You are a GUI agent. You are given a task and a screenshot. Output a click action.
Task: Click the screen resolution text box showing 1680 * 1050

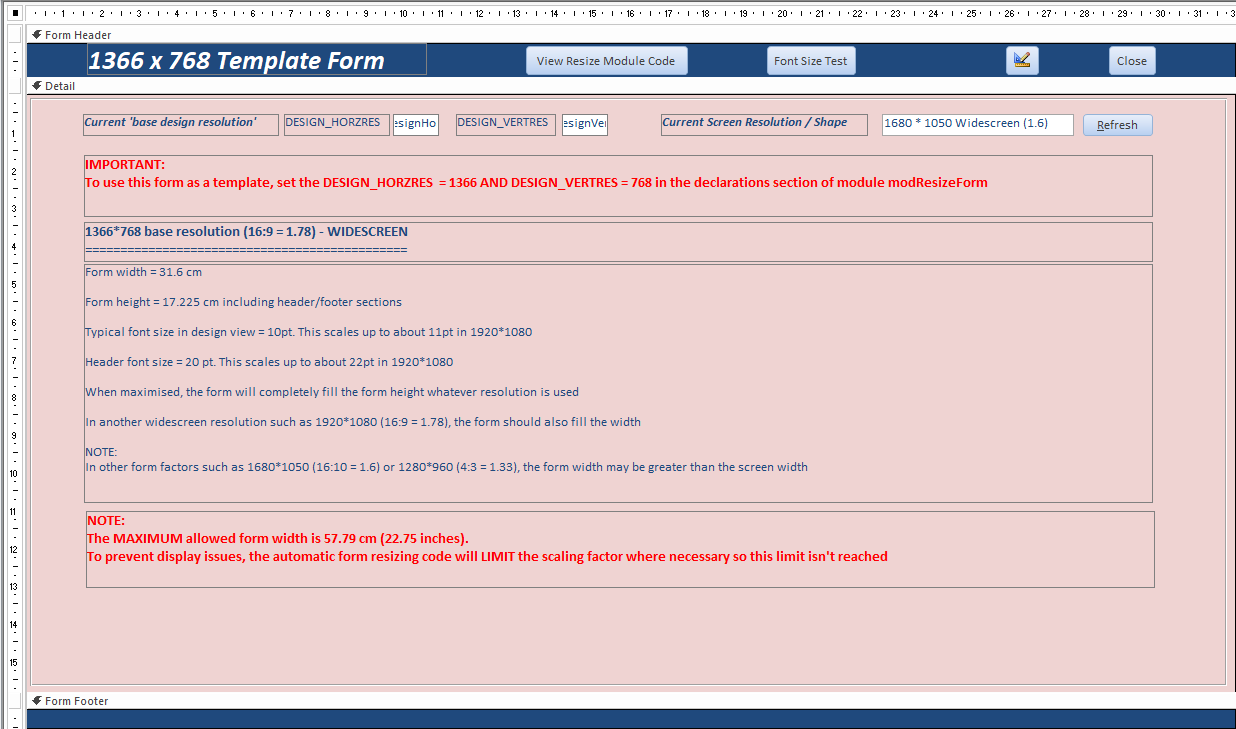coord(978,124)
